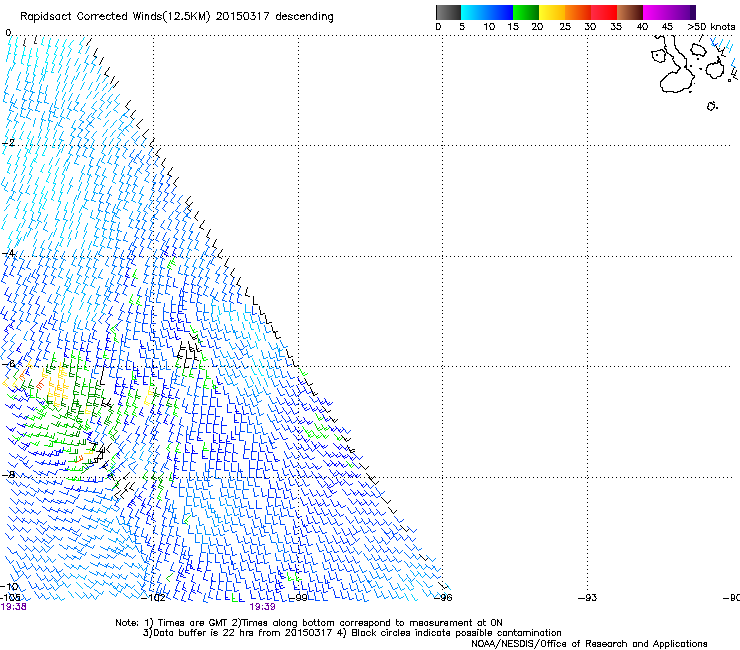The image size is (740, 650).
Task: Click the gray segment of the wind-speed color bar
Action: tap(448, 12)
